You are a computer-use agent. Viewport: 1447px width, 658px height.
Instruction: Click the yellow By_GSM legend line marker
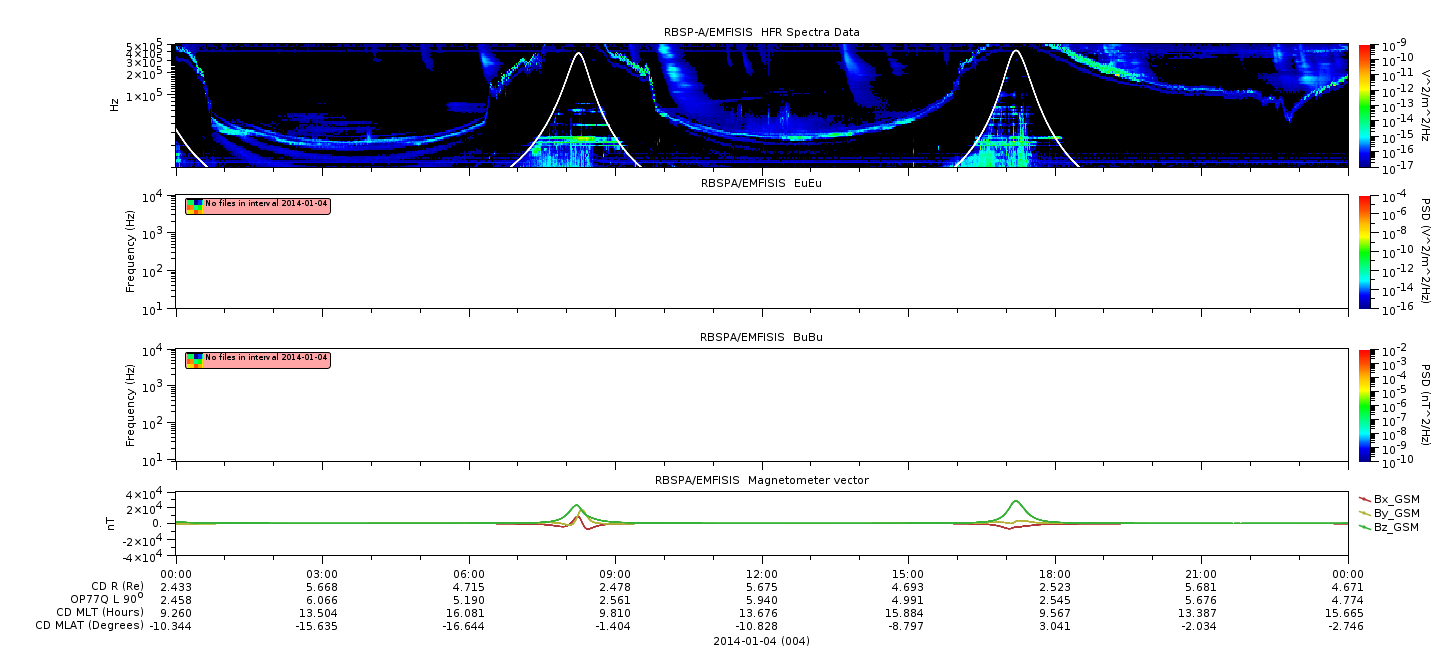tap(1365, 512)
